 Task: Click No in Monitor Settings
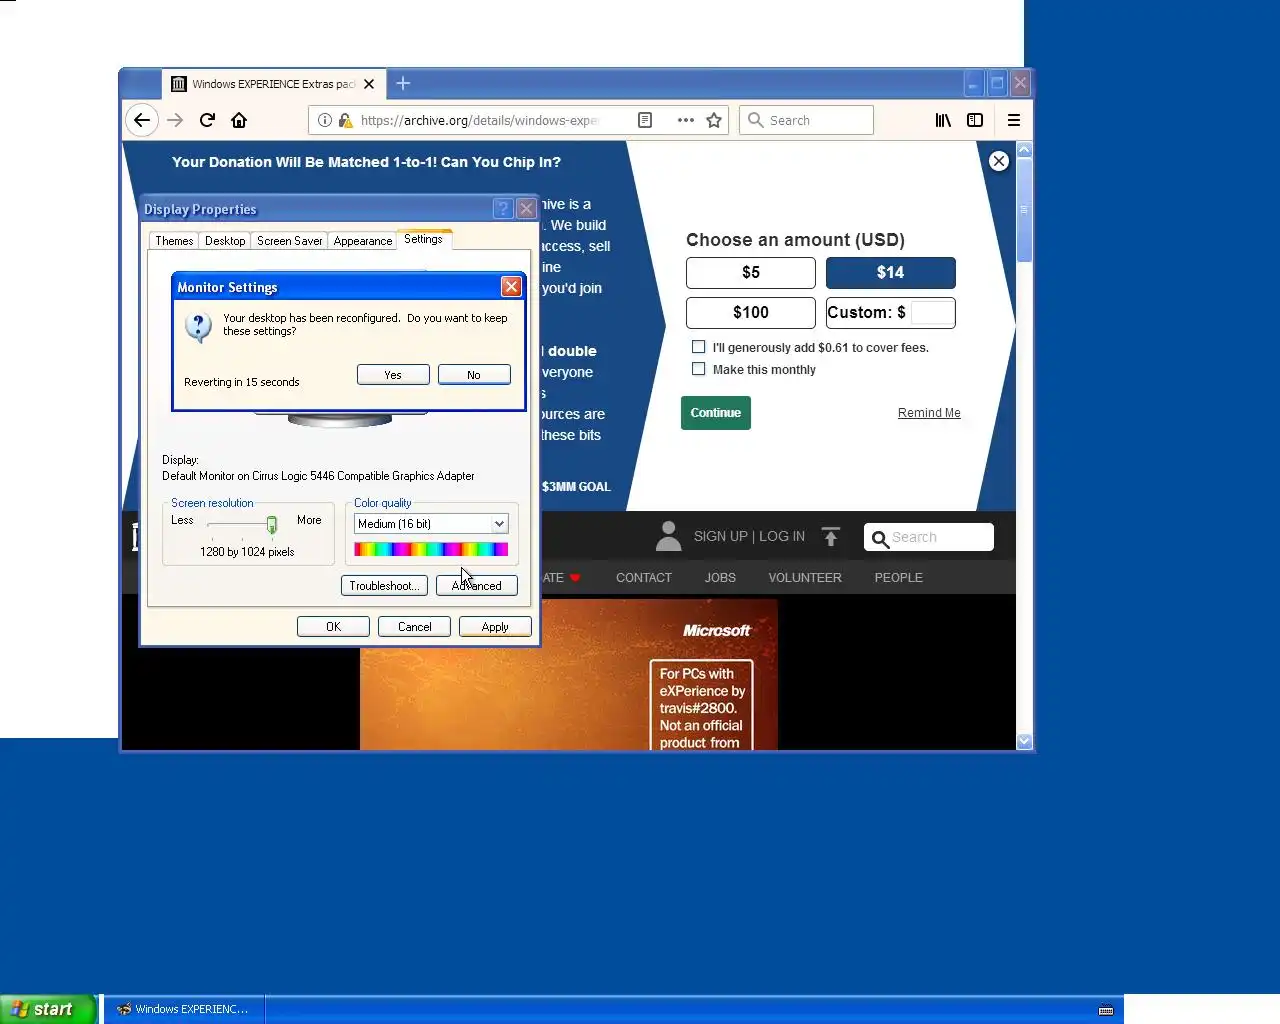(474, 375)
